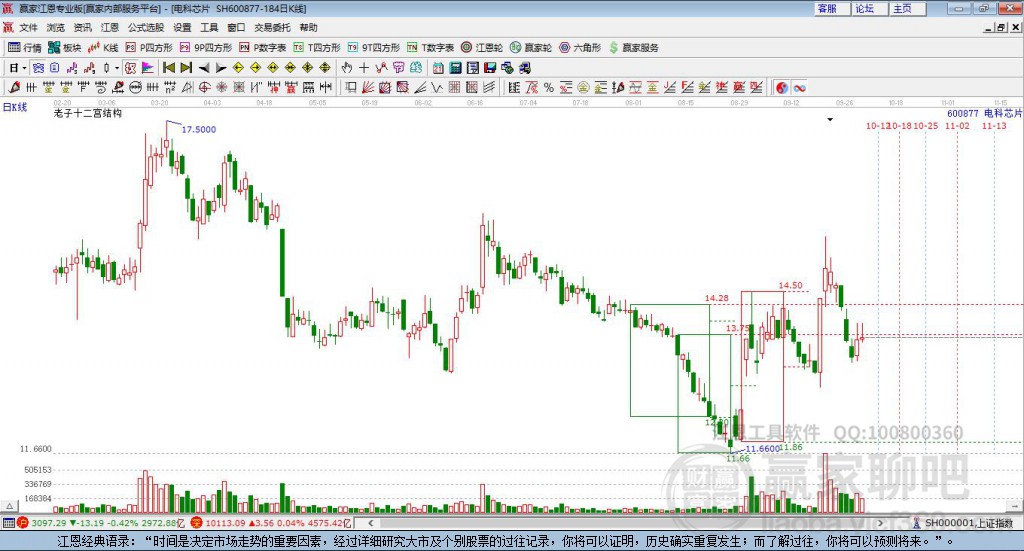The height and width of the screenshot is (551, 1024).
Task: Expand the candlestick style dropdown arrow
Action: (x=117, y=68)
